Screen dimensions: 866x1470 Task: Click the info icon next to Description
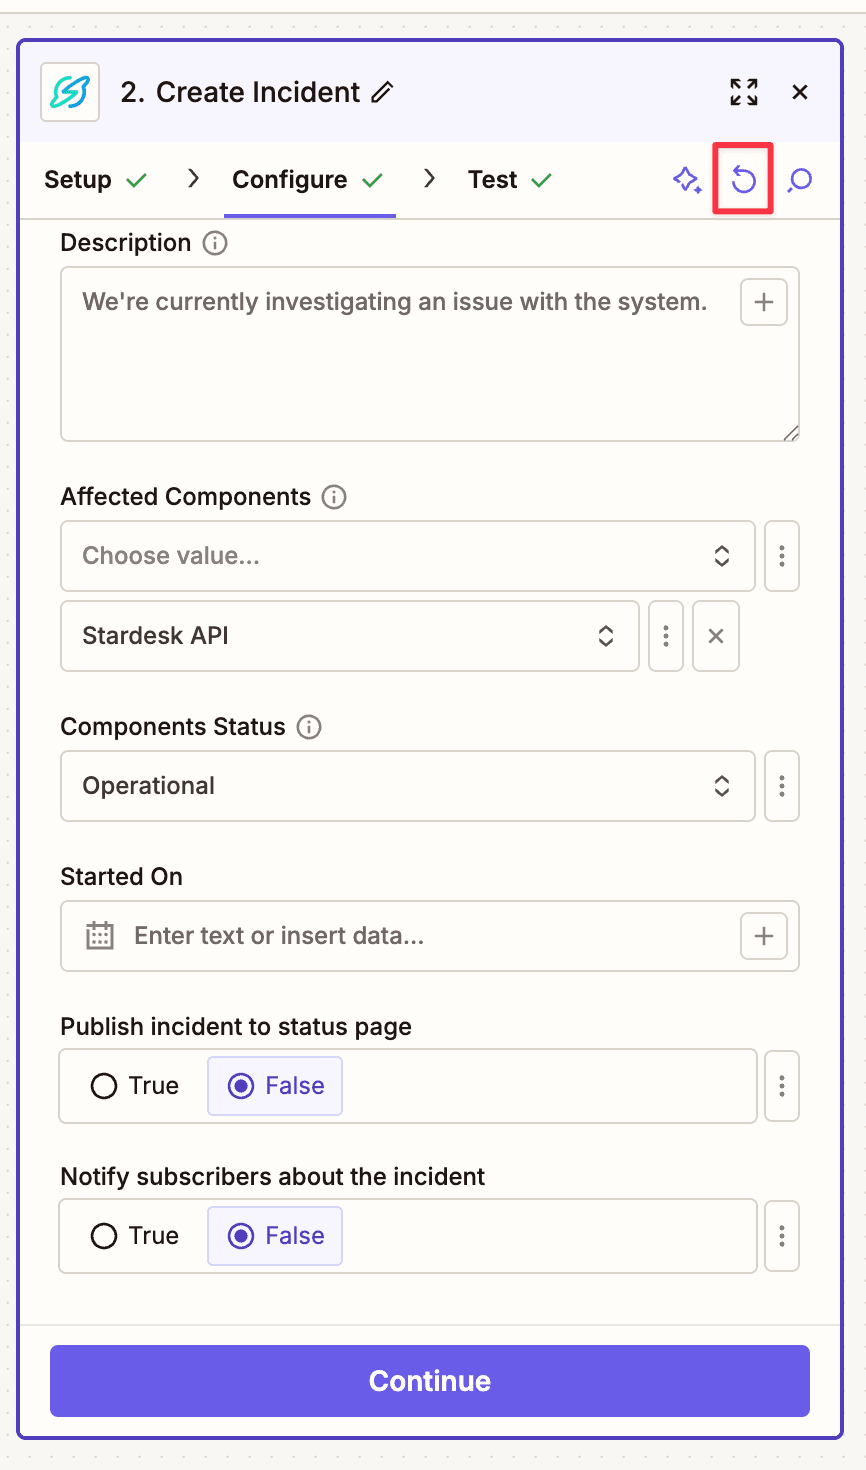coord(215,242)
